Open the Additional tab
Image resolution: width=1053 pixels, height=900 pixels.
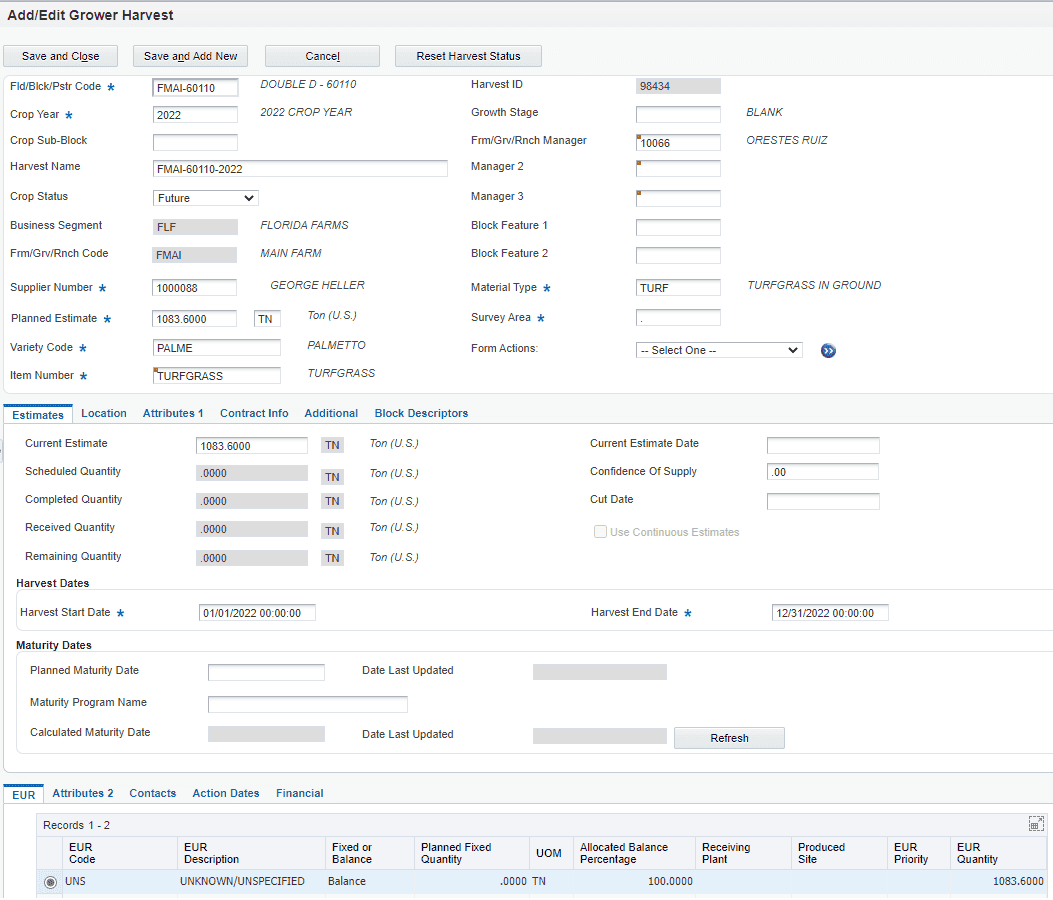pyautogui.click(x=331, y=413)
